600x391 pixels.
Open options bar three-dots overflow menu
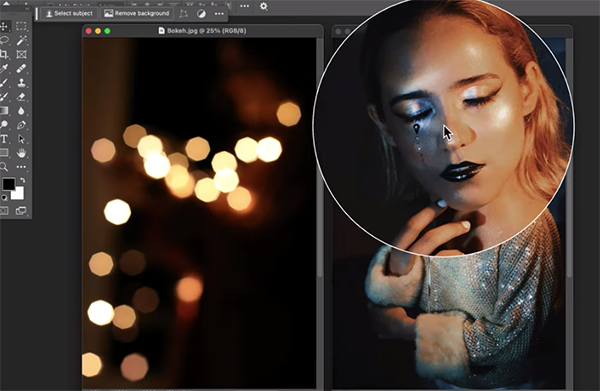[x=245, y=6]
